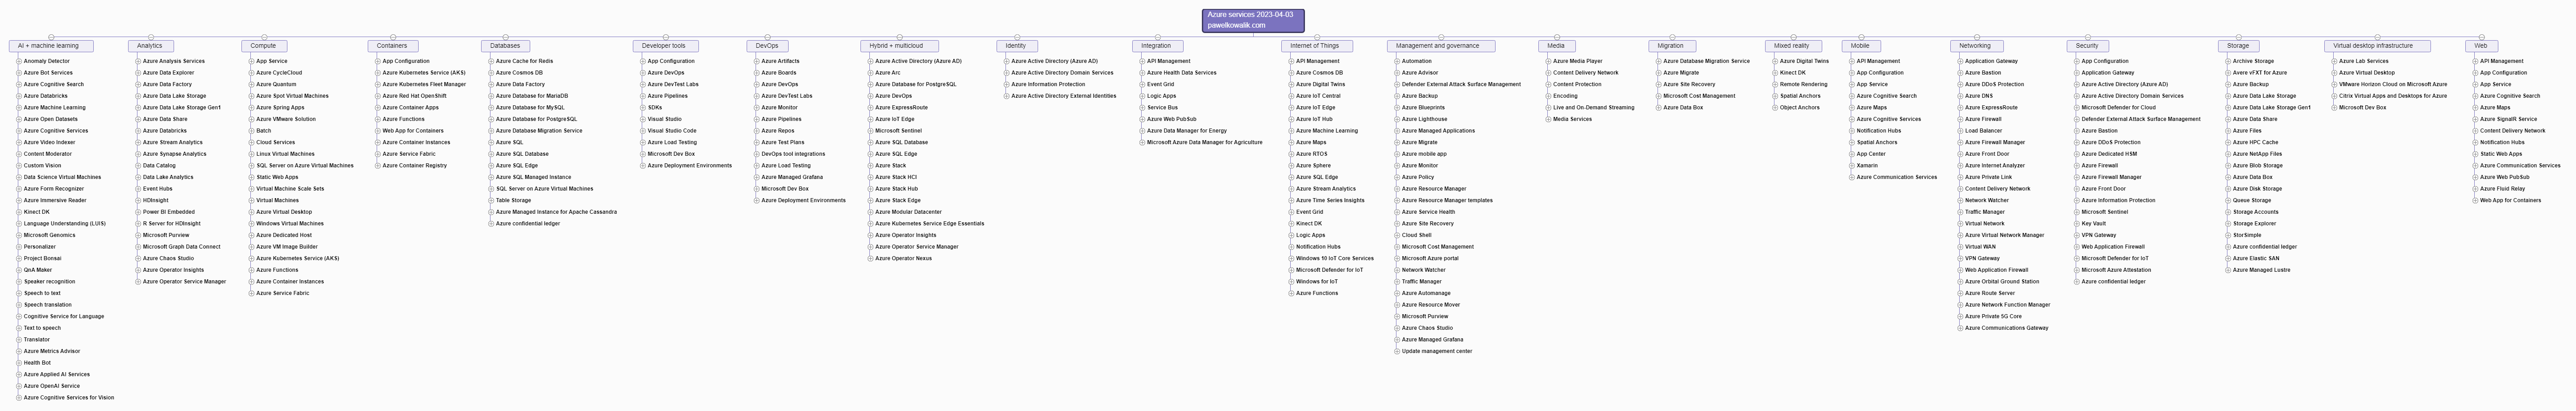Collapse the Migration branch via its circle
Viewport: 2576px width, 411px height.
pos(1671,37)
